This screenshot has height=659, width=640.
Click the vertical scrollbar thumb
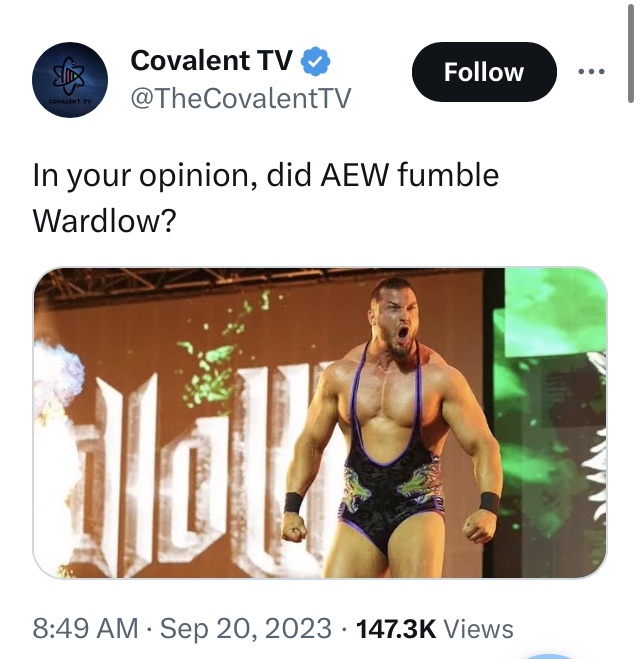[630, 53]
